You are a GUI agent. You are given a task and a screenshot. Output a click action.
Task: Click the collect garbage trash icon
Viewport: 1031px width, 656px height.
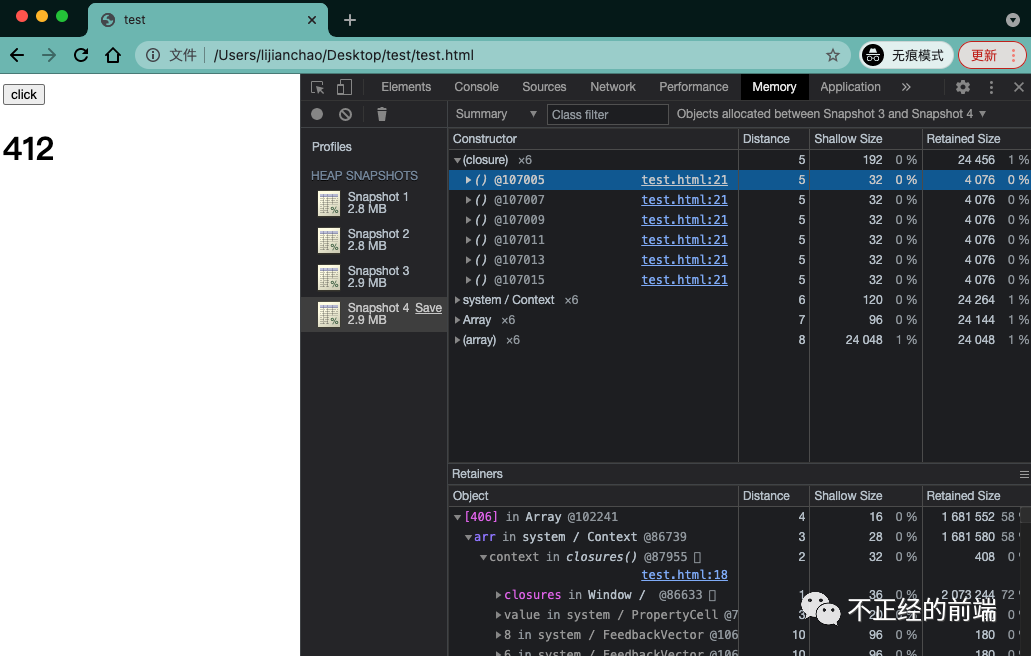click(x=381, y=114)
